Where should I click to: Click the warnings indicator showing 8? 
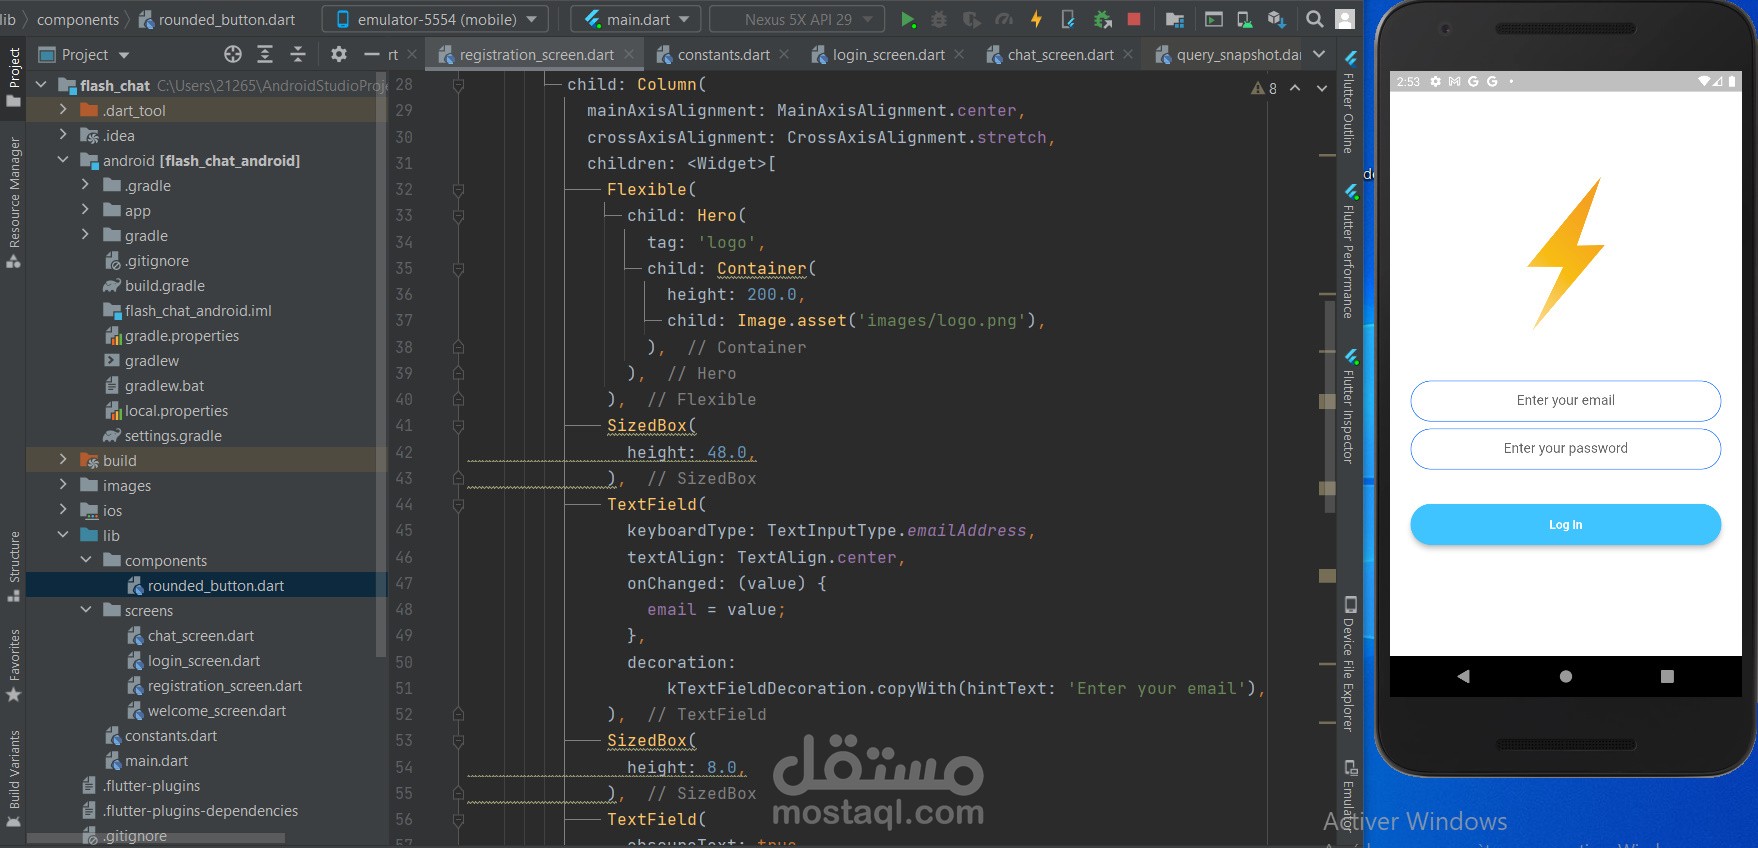(x=1264, y=88)
